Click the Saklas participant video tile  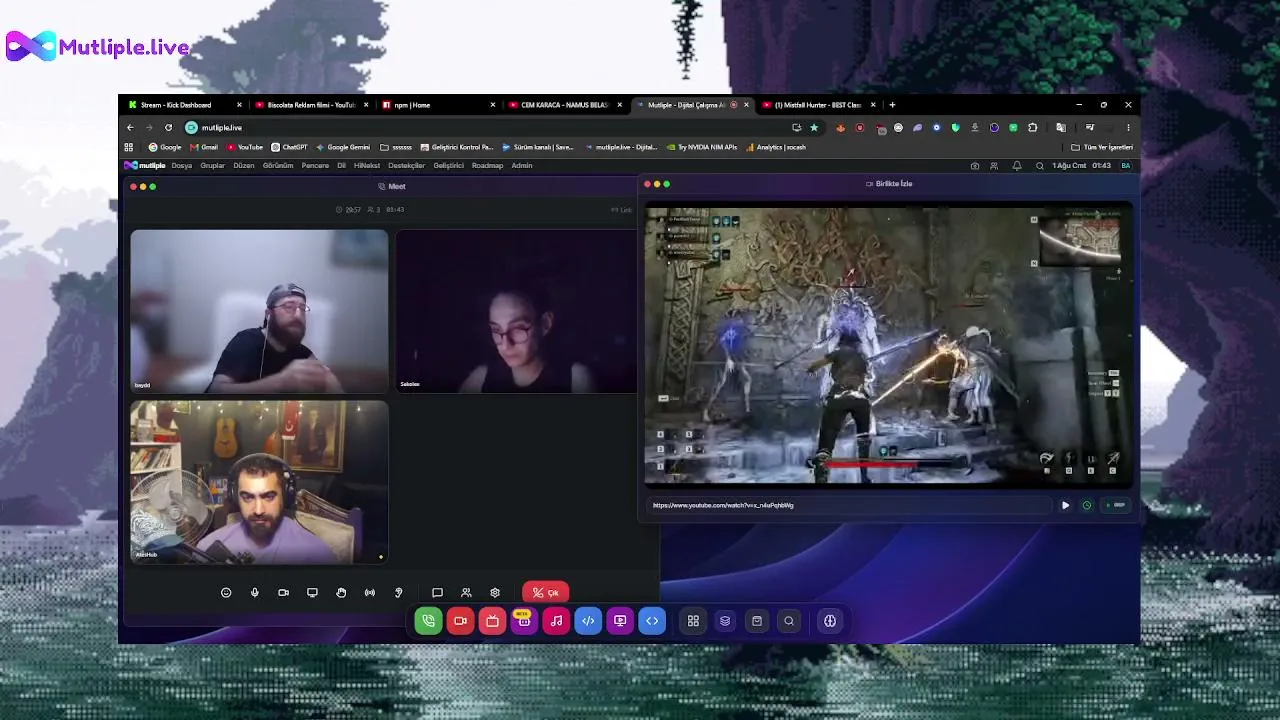(516, 311)
